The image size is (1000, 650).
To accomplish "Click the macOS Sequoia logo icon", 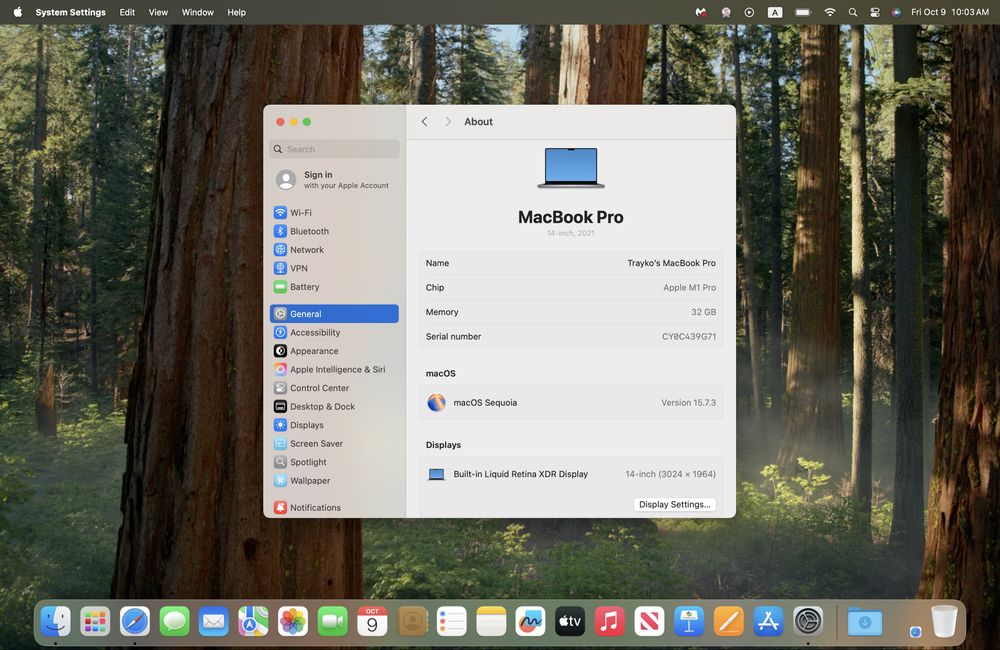I will pos(436,403).
